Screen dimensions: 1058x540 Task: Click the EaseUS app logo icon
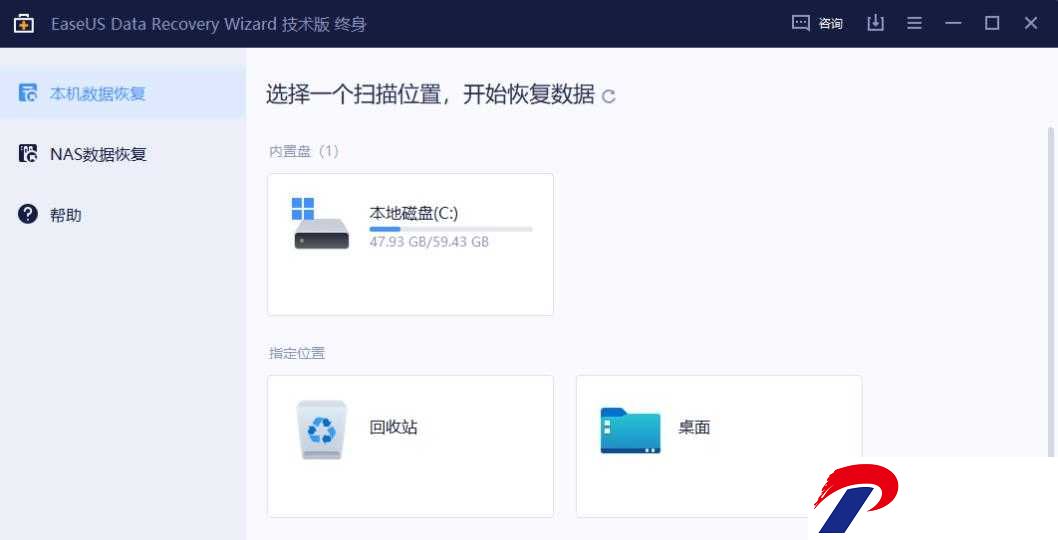click(x=24, y=24)
